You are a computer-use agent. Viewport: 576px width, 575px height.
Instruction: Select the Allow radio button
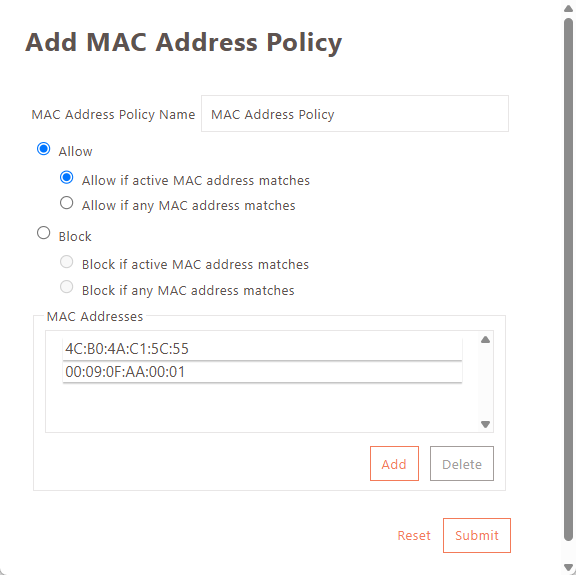point(44,149)
